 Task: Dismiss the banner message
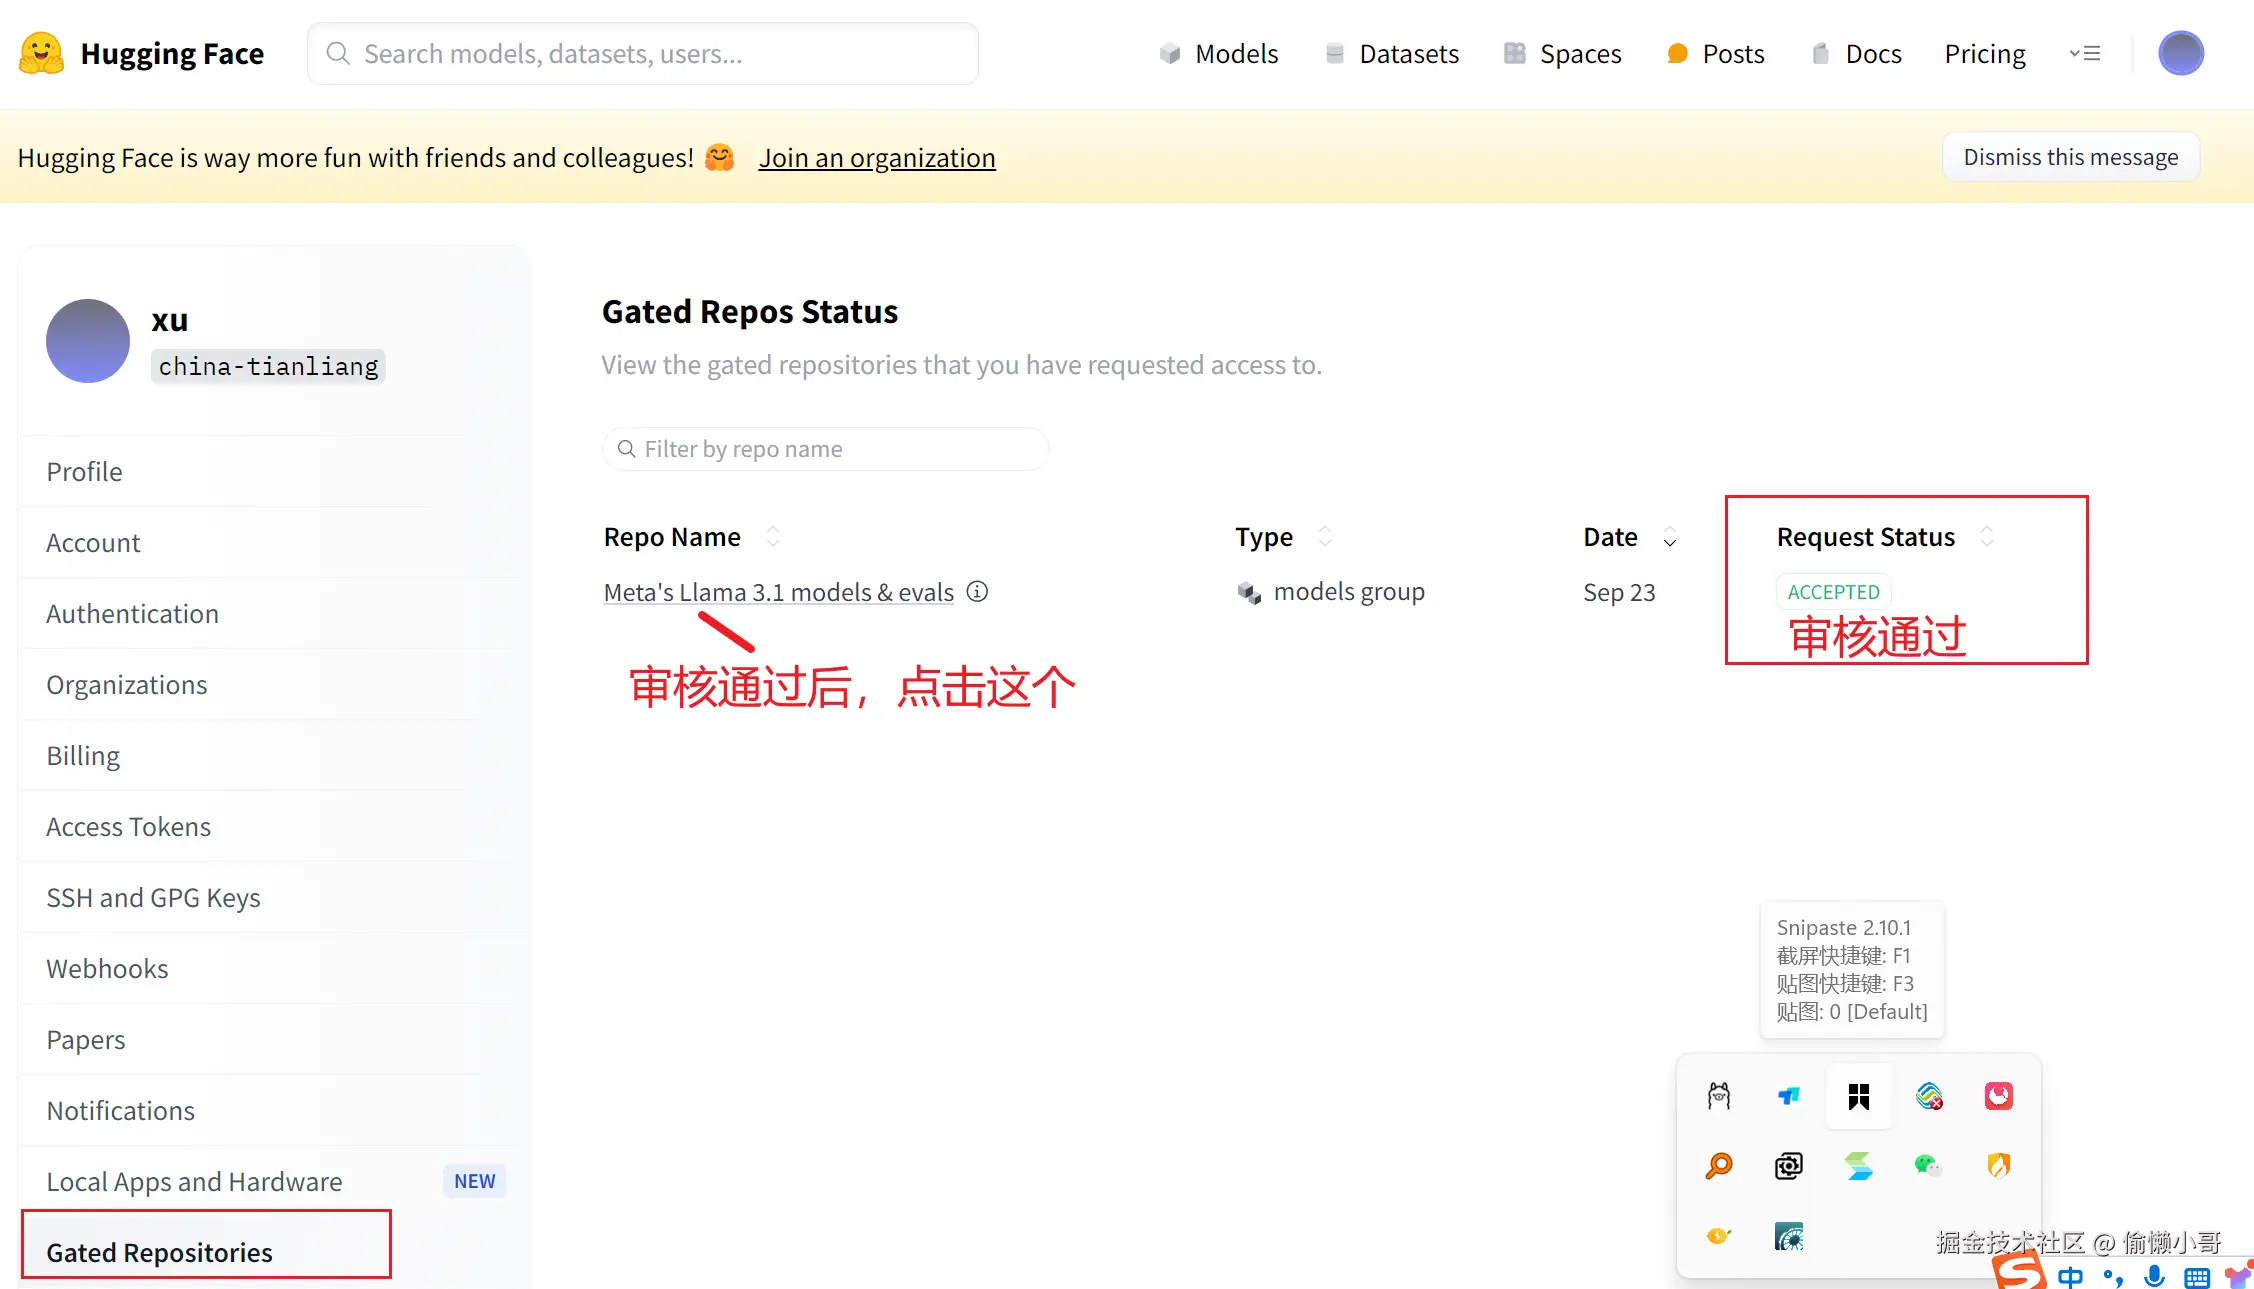(2070, 157)
